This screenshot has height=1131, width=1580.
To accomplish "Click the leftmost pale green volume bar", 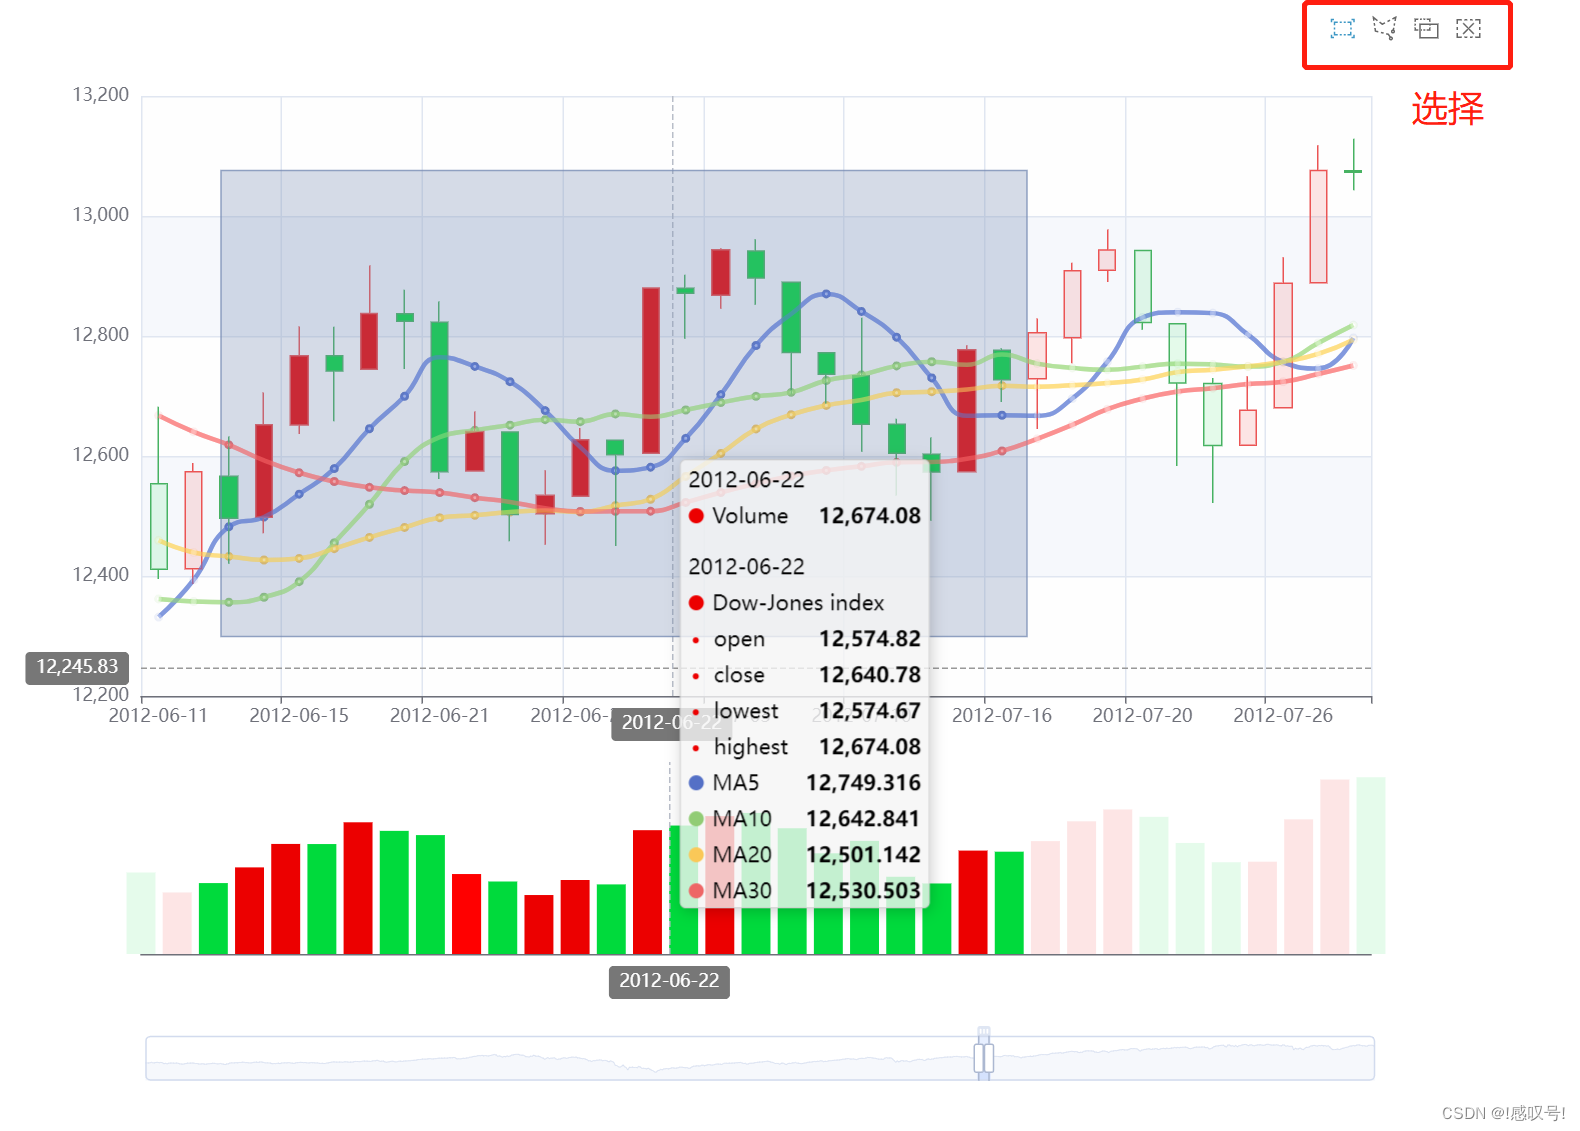I will pos(141,913).
